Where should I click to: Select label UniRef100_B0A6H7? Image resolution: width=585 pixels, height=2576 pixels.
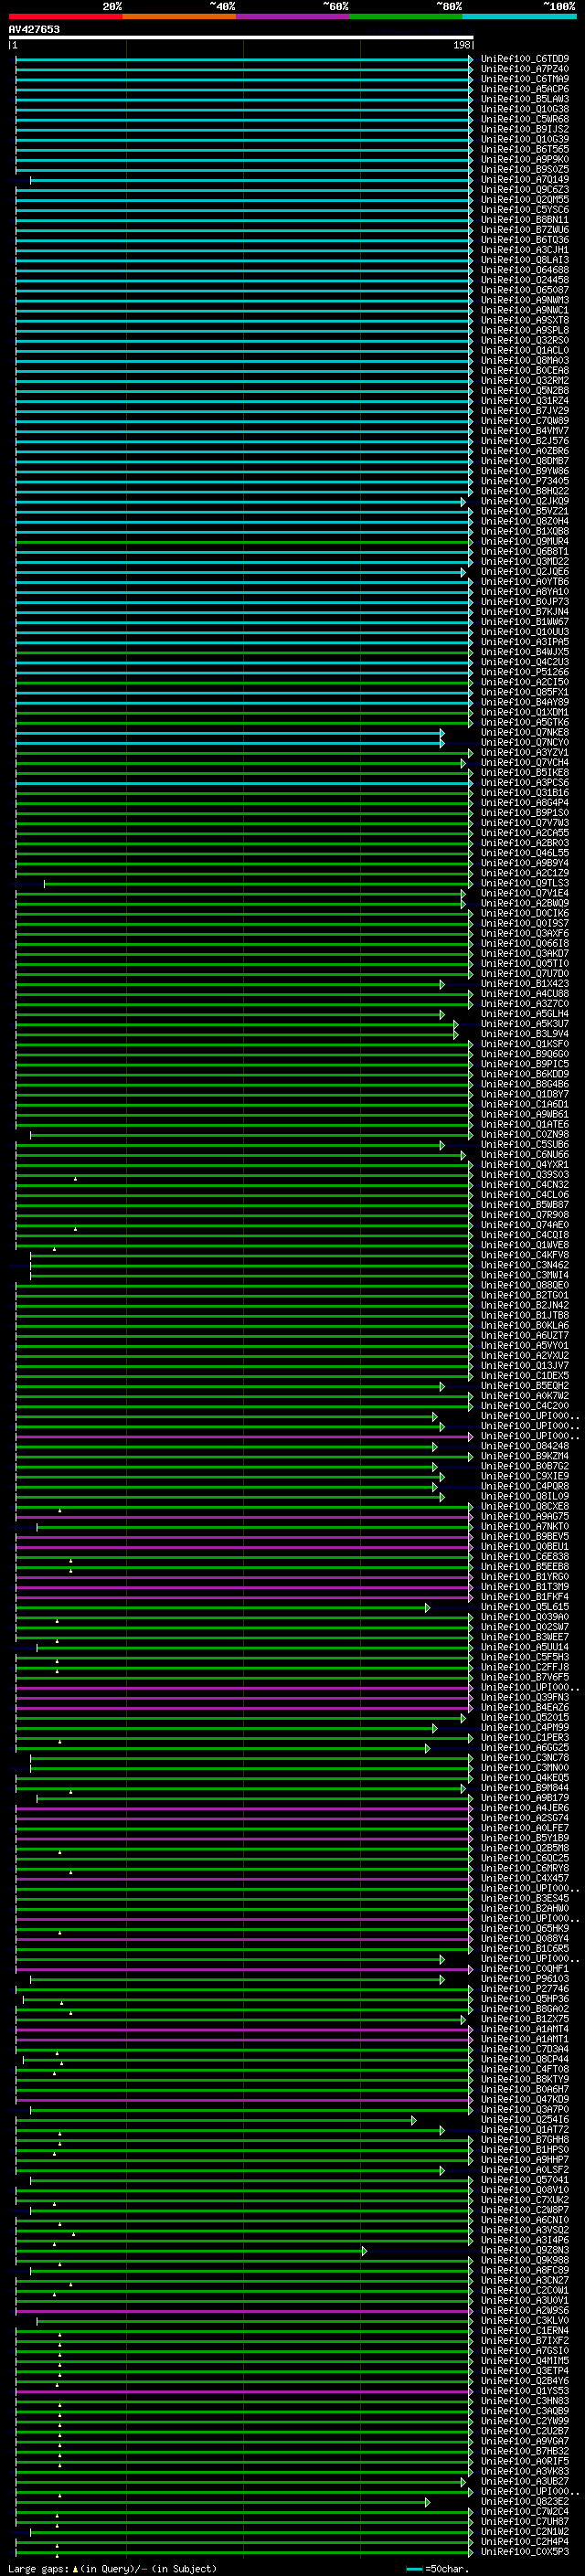(x=525, y=2090)
